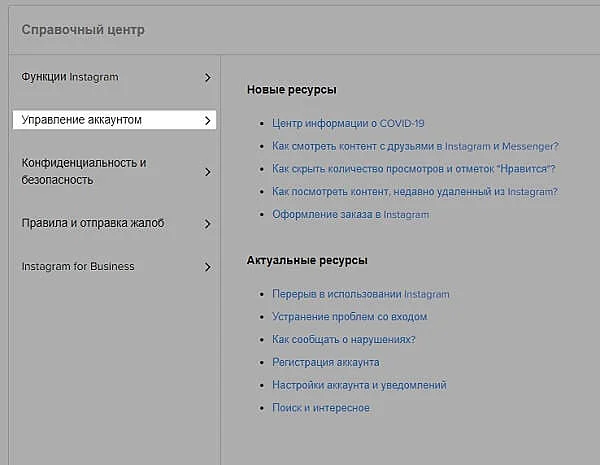This screenshot has height=465, width=600.
Task: Open Конфиденциальность и безопасность section
Action: (x=84, y=171)
